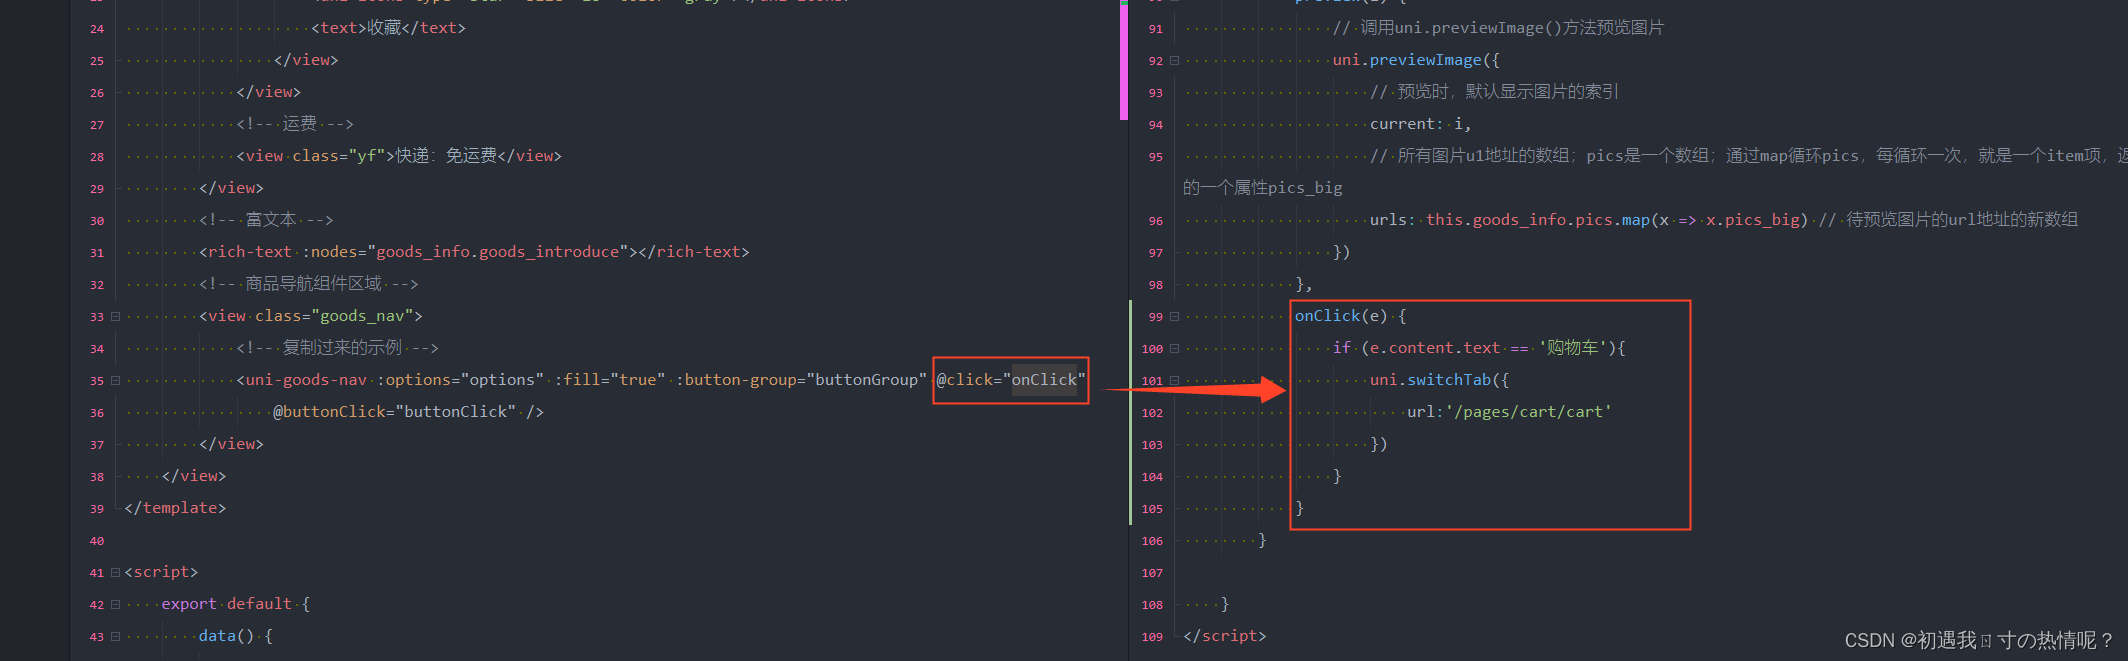Screen dimensions: 2128x661
Task: Collapse the onClick(e) function fold on line 99
Action: click(1174, 317)
